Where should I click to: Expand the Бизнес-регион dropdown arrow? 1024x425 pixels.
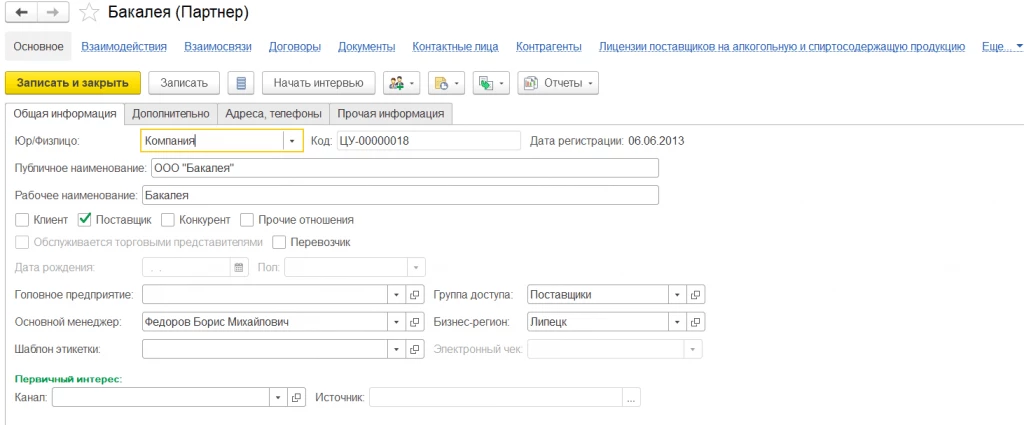pos(678,322)
